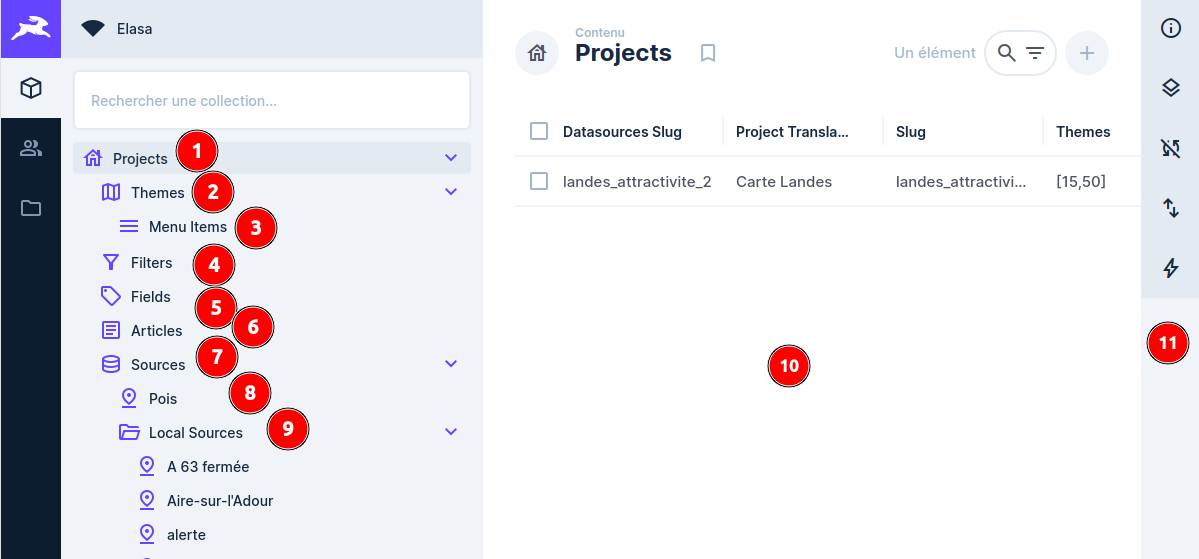Open the User Directory module icon

(31, 148)
